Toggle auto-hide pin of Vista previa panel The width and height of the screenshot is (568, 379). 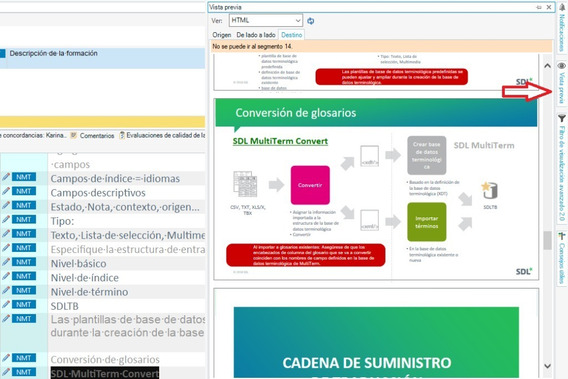tap(539, 7)
